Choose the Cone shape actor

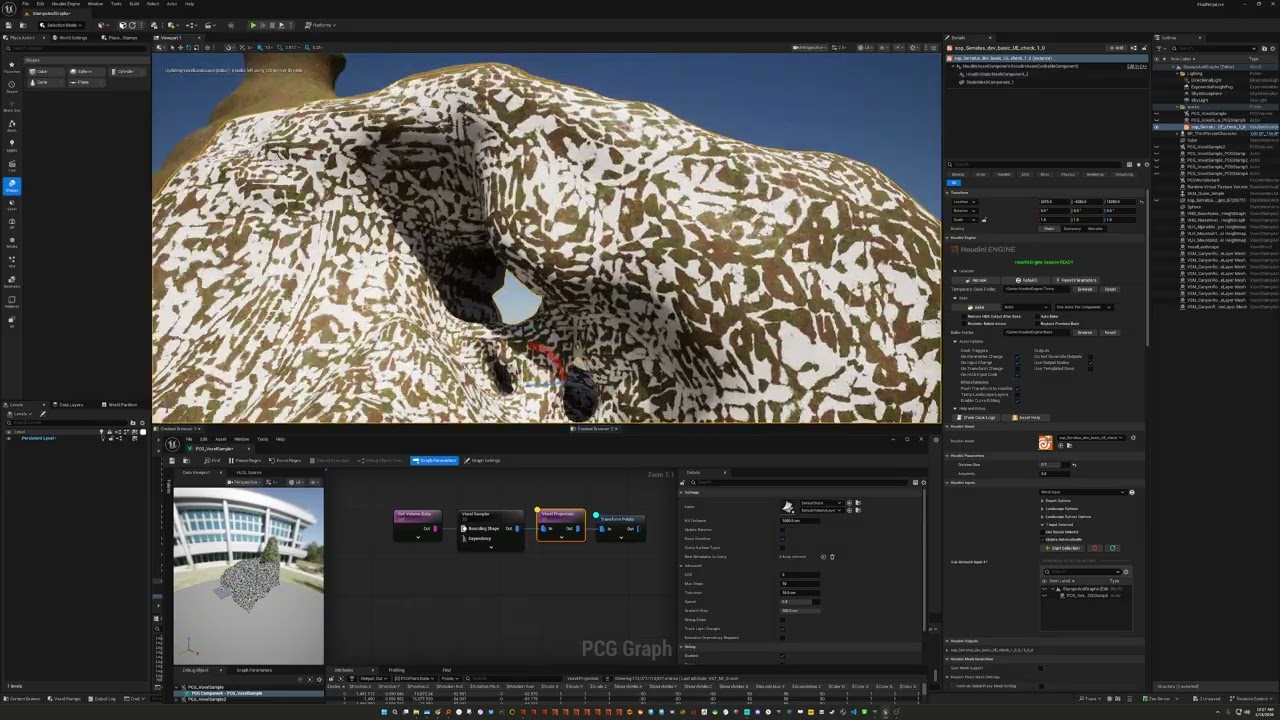[46, 82]
